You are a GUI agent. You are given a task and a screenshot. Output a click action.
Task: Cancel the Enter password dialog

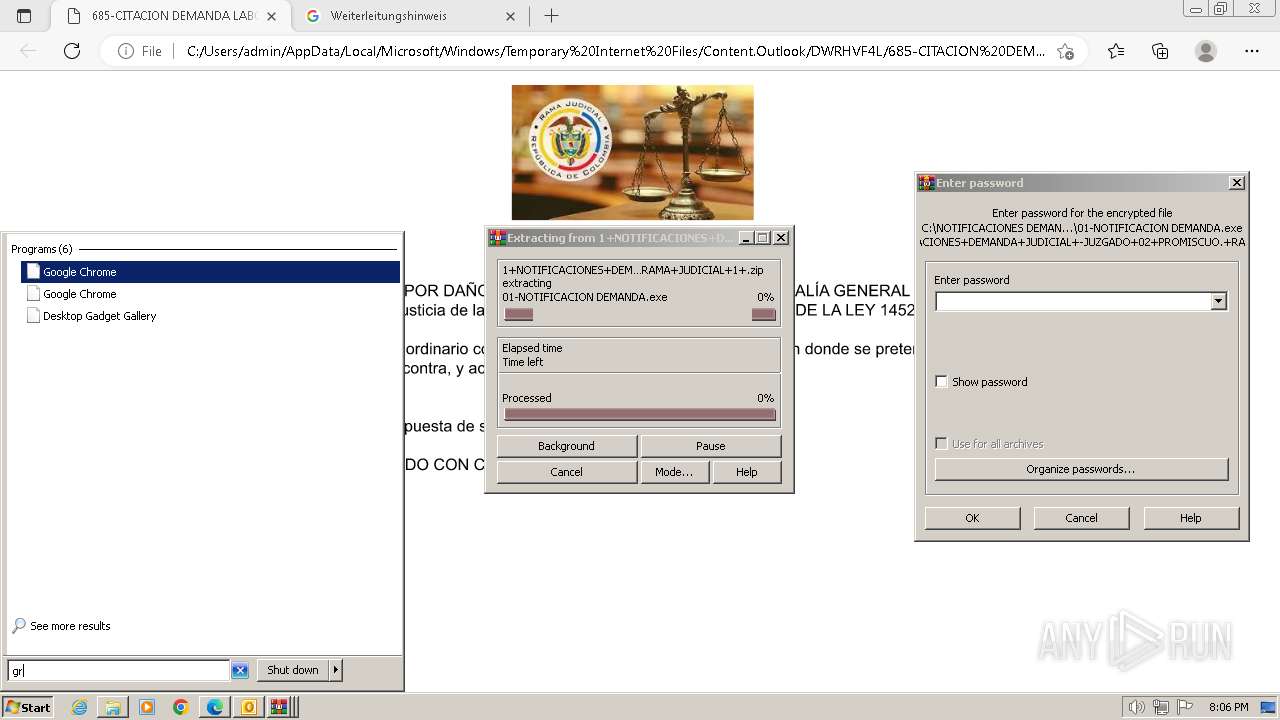point(1081,518)
